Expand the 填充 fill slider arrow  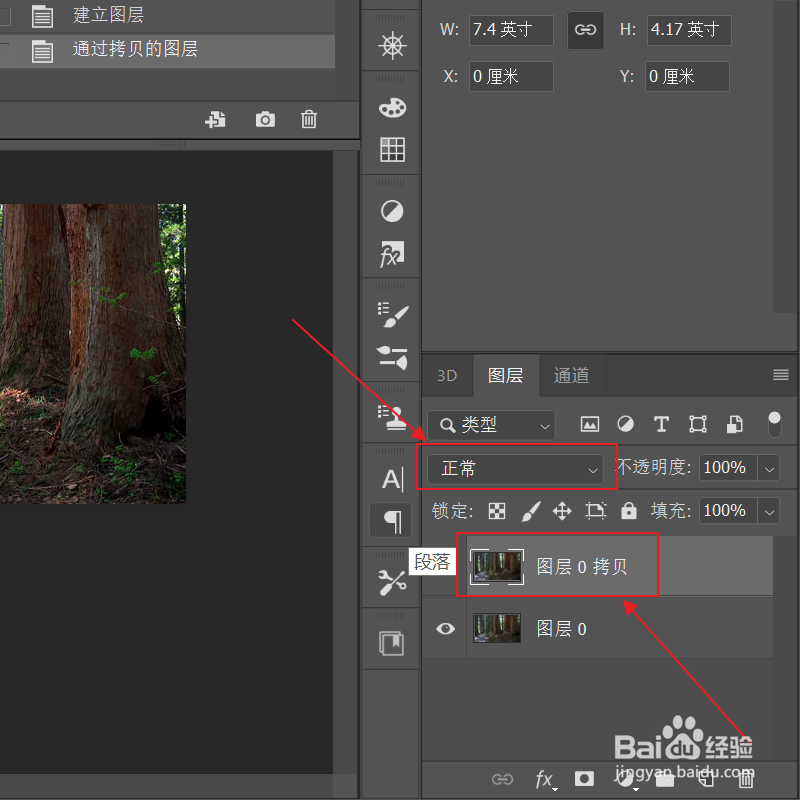pyautogui.click(x=769, y=511)
